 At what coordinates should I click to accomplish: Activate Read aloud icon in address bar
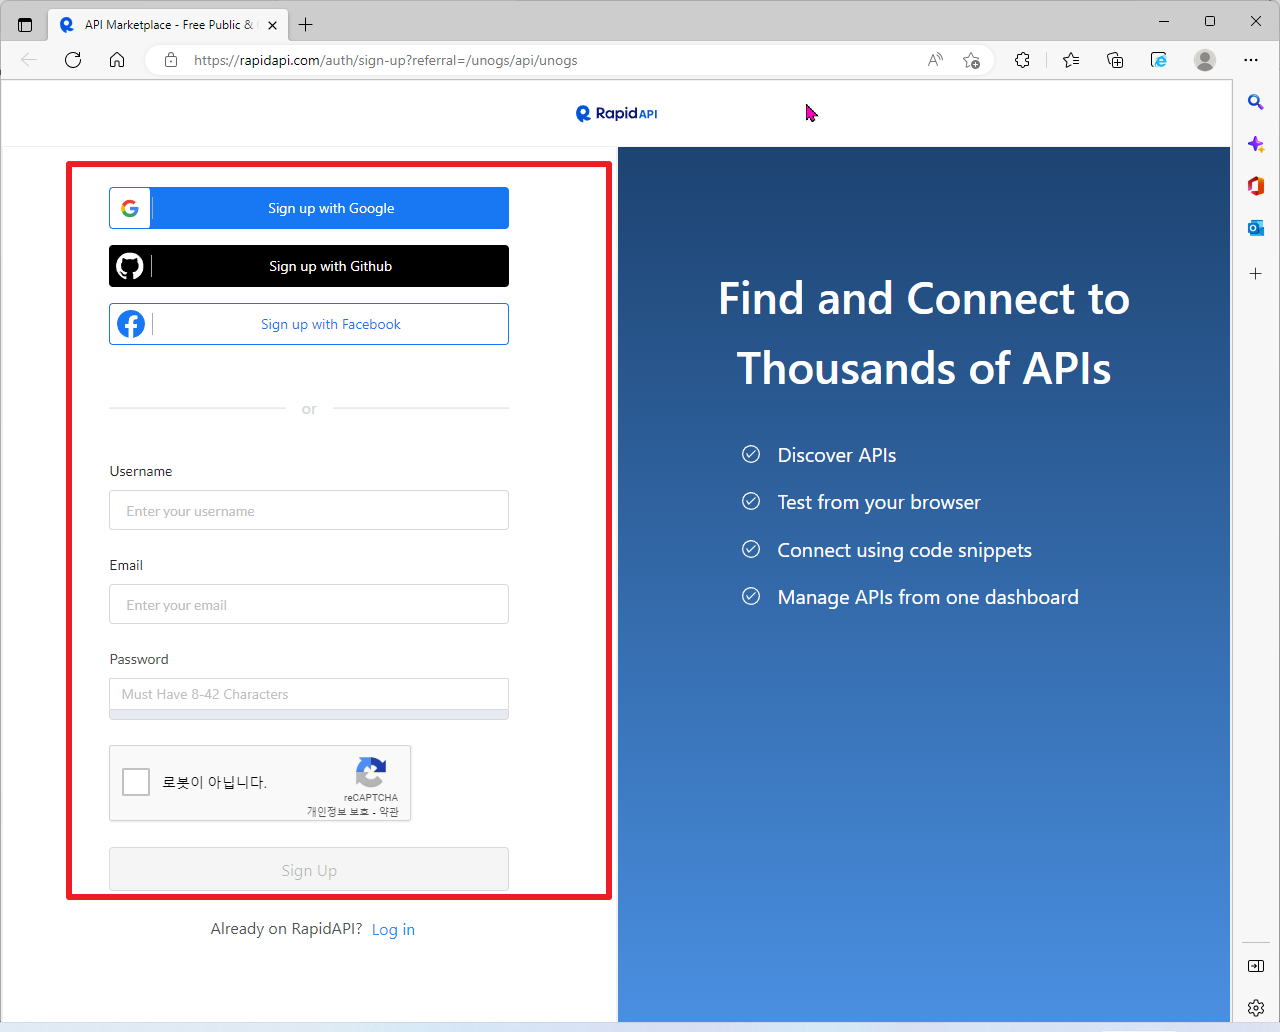pyautogui.click(x=935, y=60)
